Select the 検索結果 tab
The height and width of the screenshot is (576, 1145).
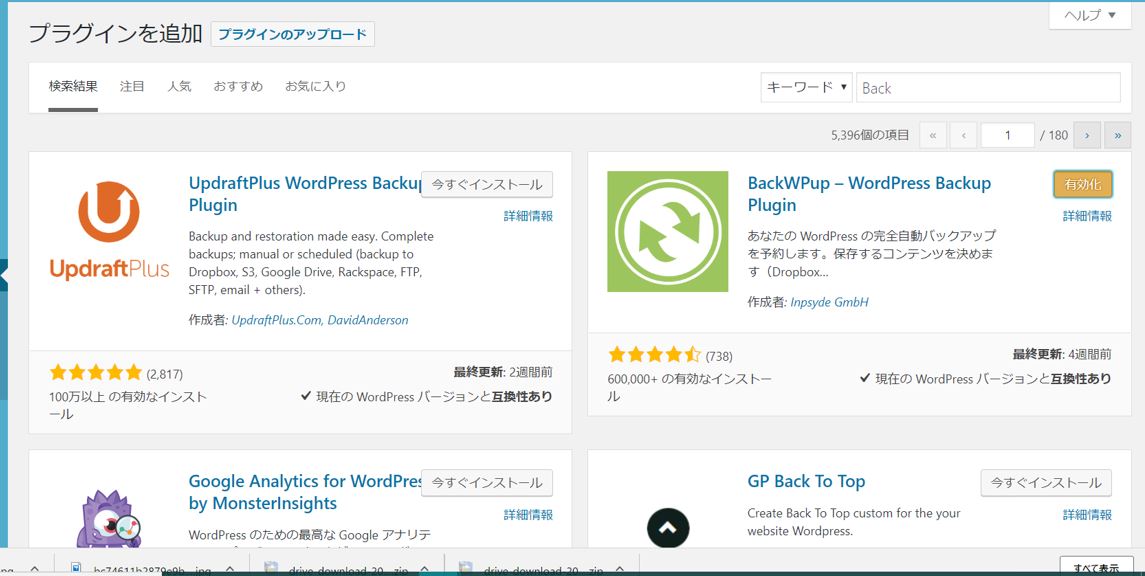[73, 86]
